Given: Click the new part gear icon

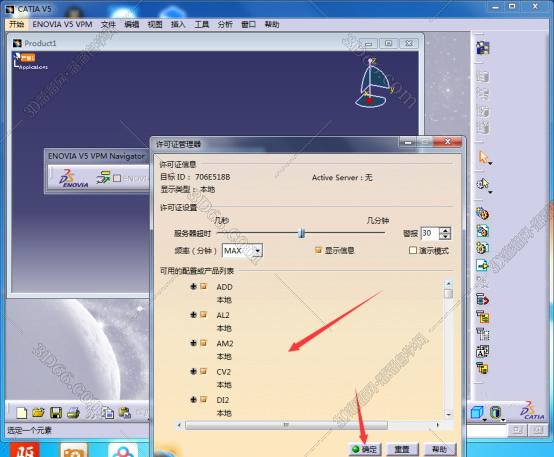Looking at the screenshot, I should (482, 247).
